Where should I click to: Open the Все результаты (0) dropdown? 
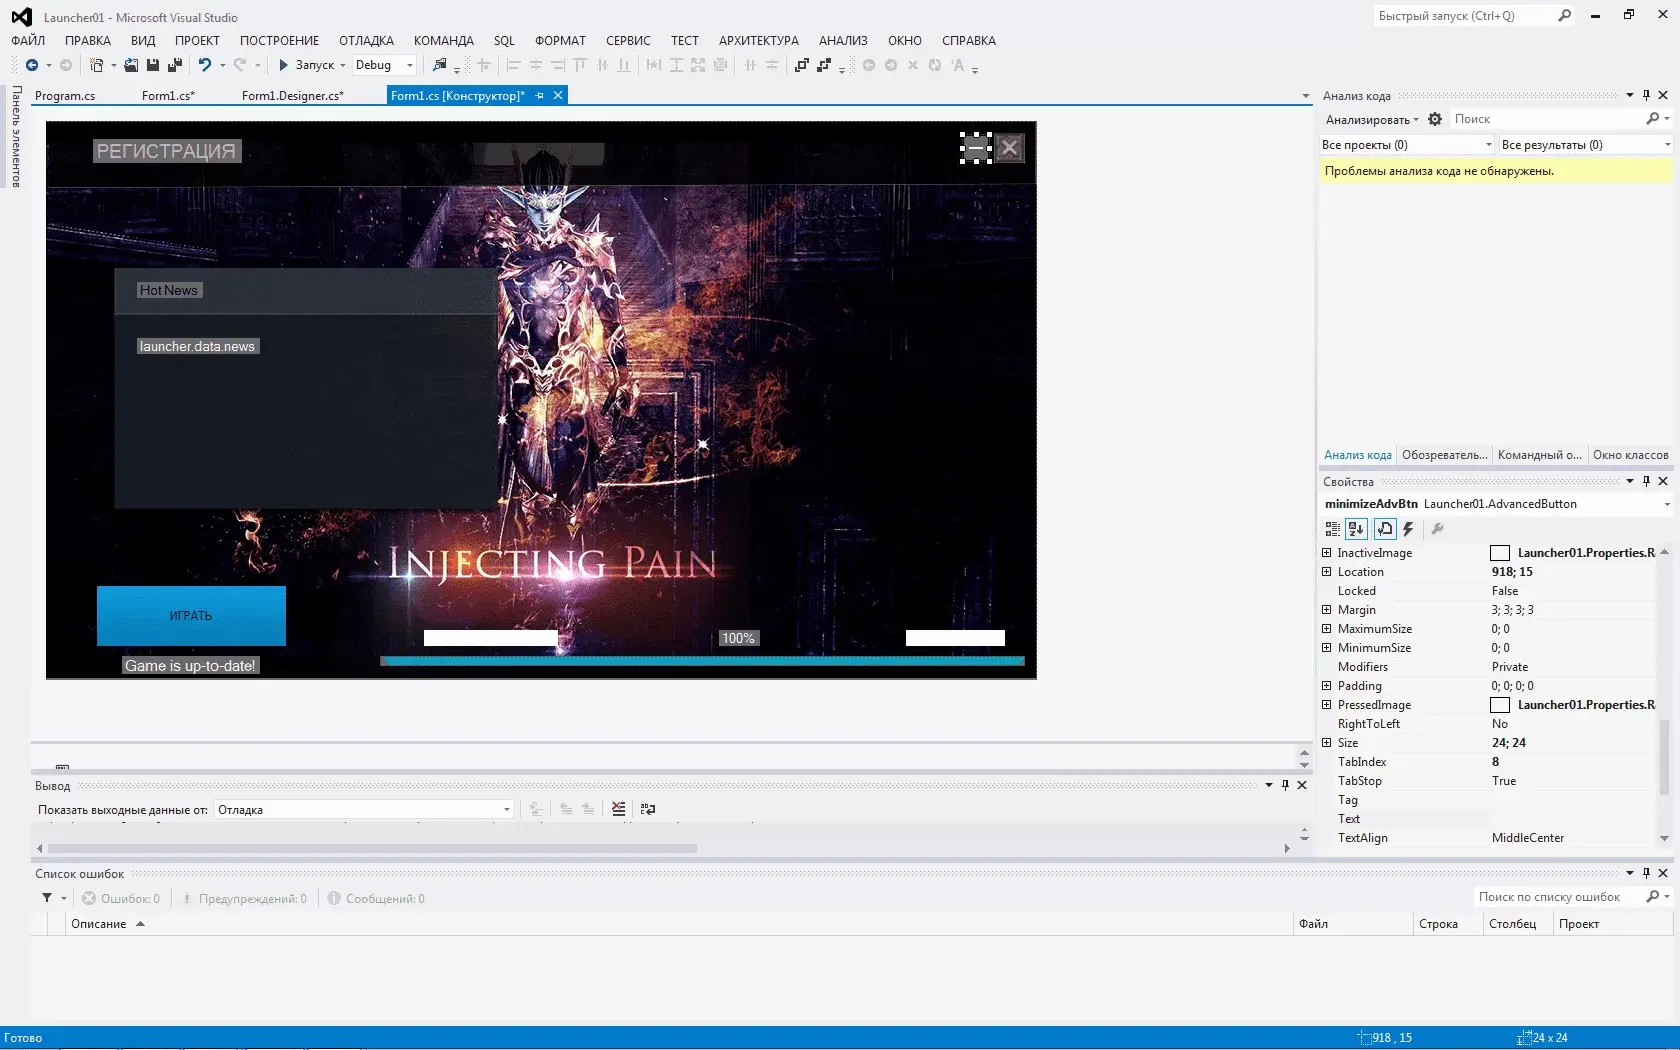tap(1667, 145)
